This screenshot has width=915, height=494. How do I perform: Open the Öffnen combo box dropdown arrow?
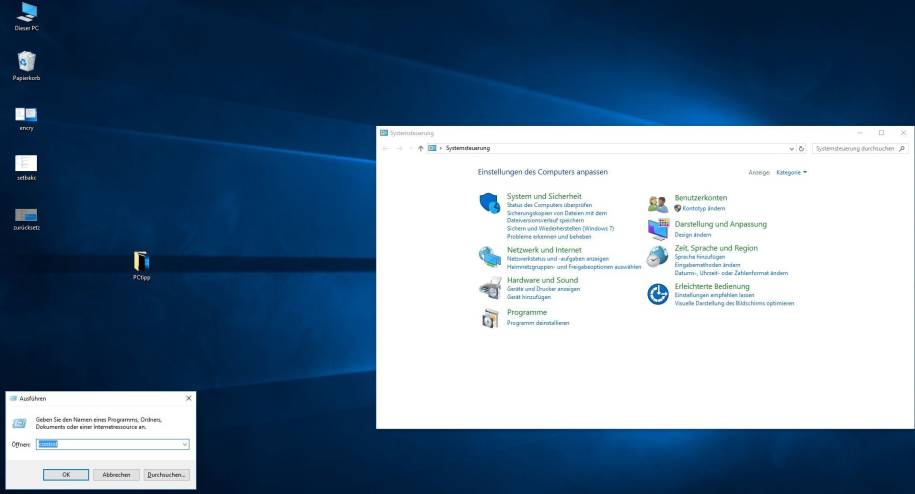[x=184, y=444]
